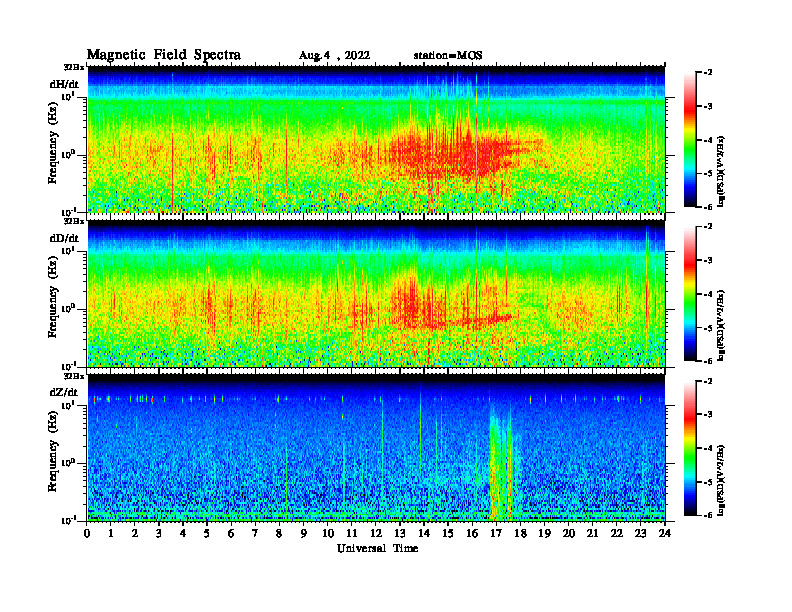Viewport: 792px width, 612px height.
Task: Click the dD/dt color bar PSD axis label
Action: 721,325
